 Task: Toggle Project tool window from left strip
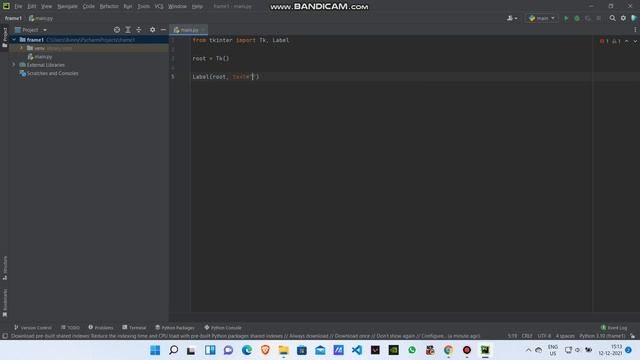(x=5, y=38)
